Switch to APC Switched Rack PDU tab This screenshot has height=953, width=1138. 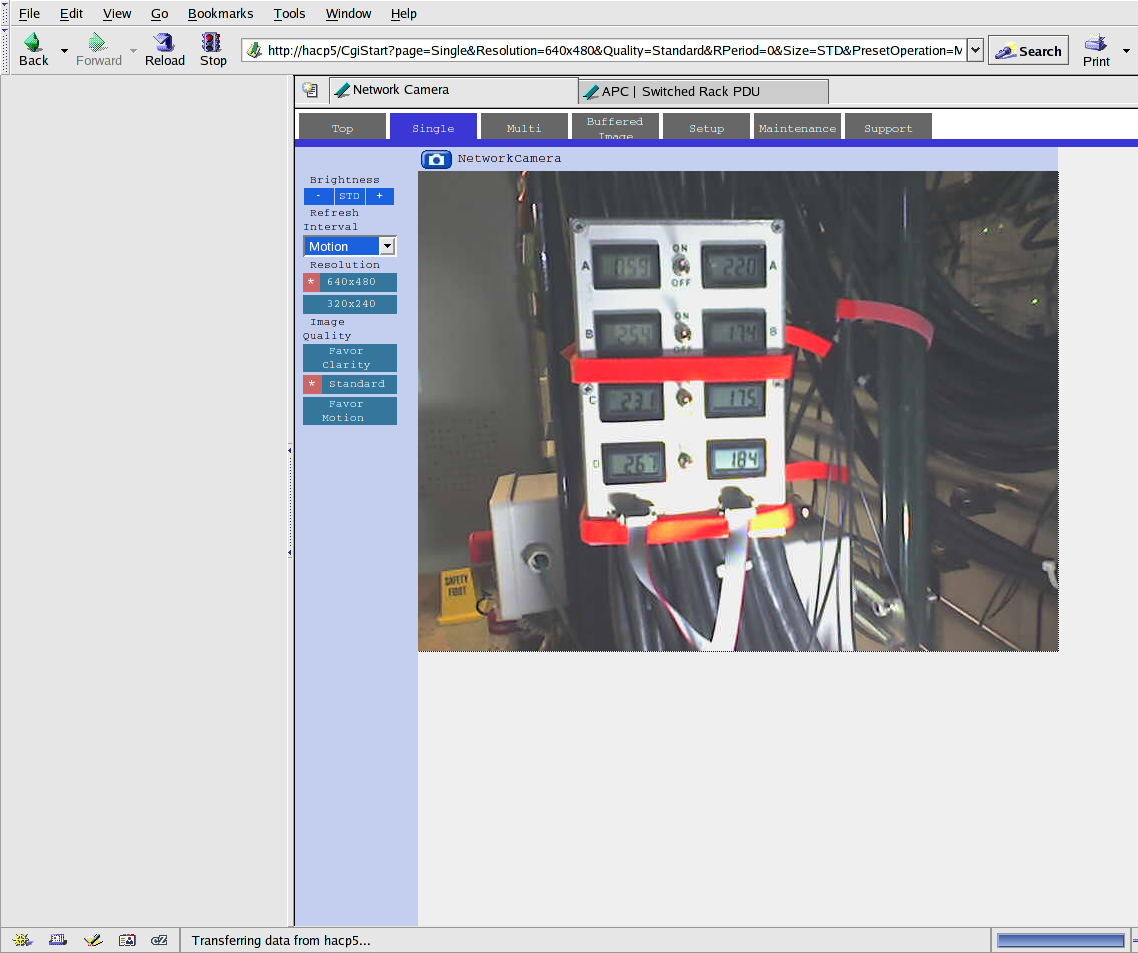(703, 91)
